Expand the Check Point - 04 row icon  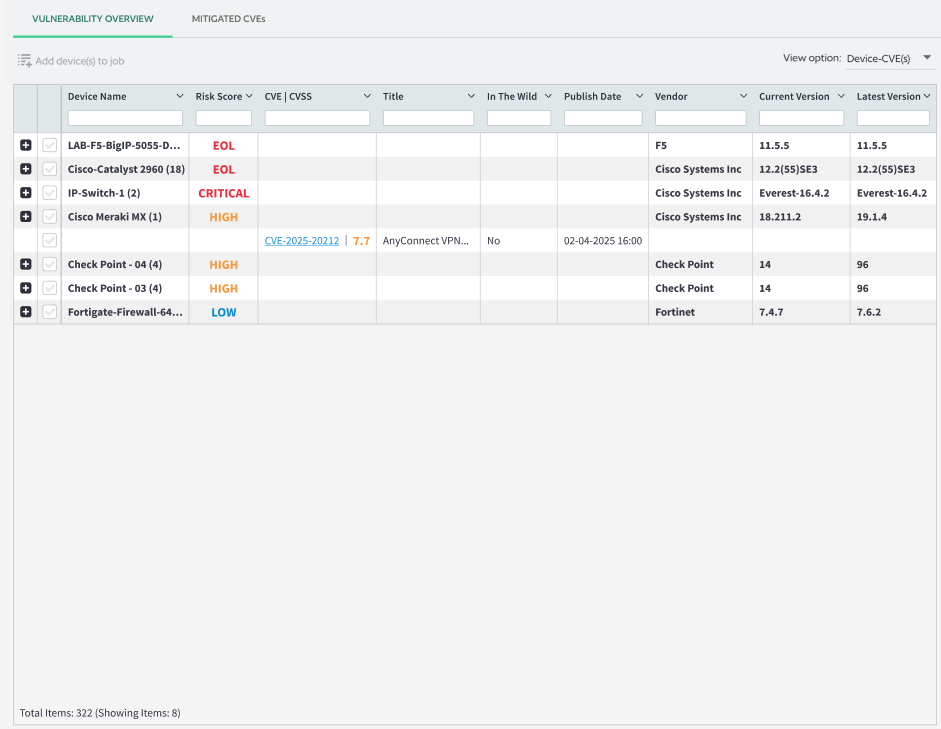point(26,265)
